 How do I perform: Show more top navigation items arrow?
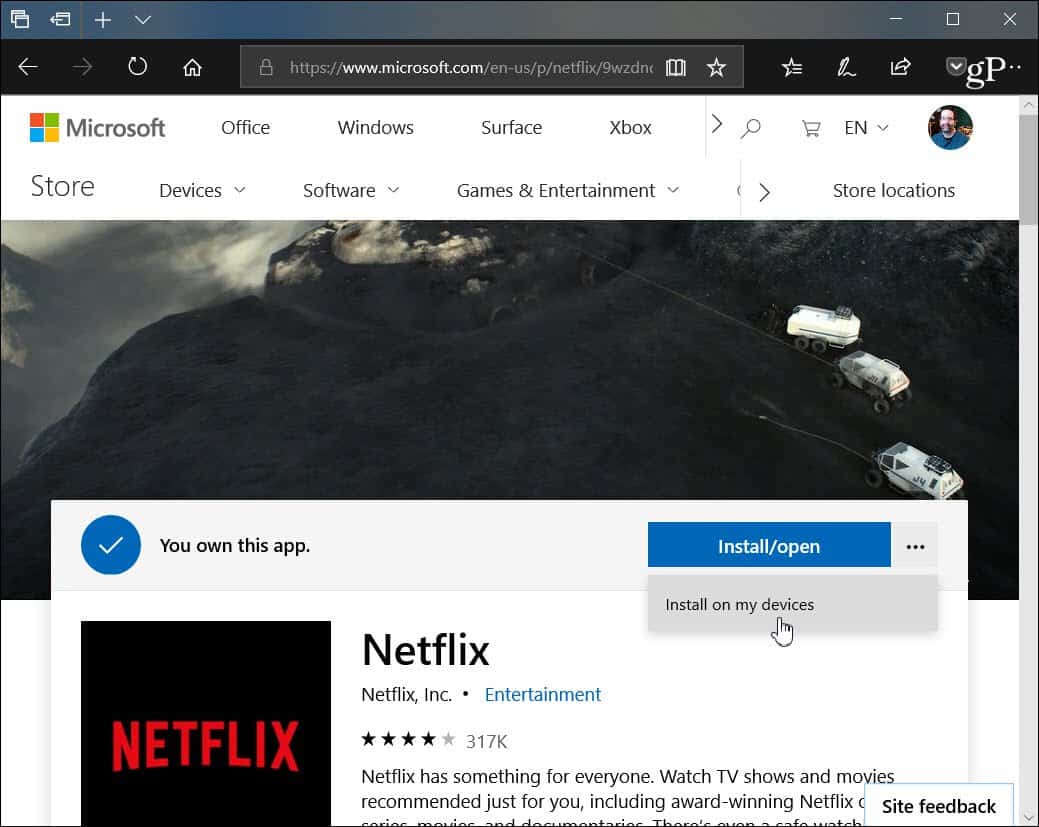[x=716, y=124]
